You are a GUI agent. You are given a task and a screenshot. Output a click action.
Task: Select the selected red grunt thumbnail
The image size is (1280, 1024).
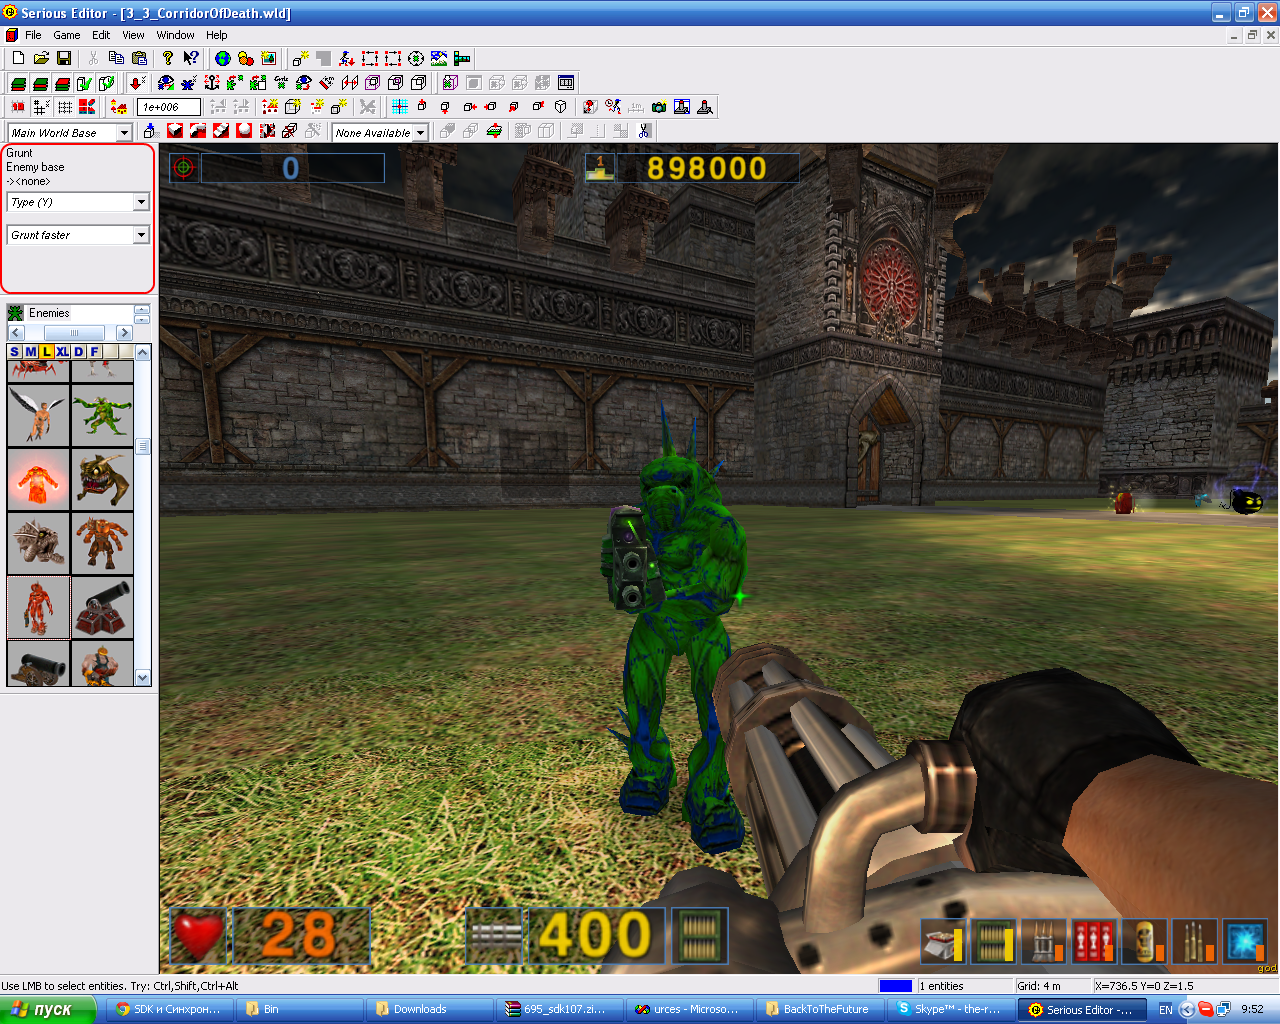(x=38, y=607)
